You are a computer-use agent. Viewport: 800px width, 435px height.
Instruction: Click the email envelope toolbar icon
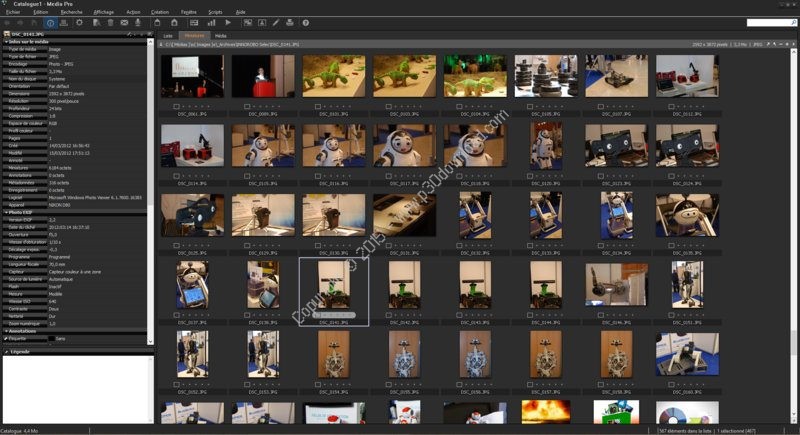click(x=124, y=23)
